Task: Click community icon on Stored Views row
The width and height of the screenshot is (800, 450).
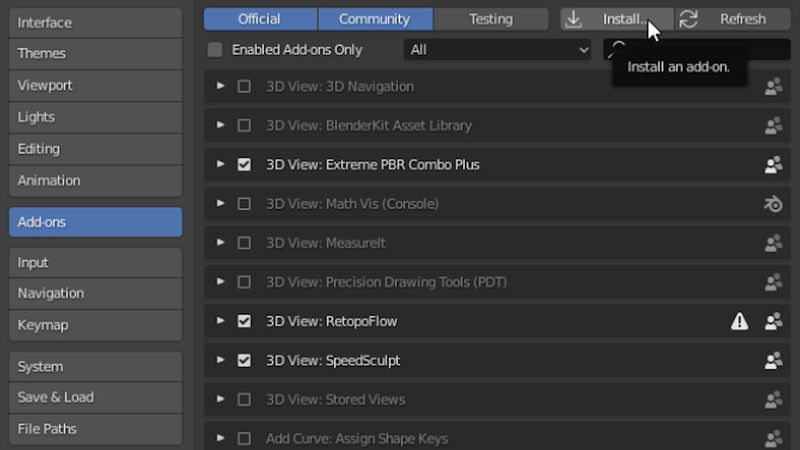Action: [x=773, y=399]
